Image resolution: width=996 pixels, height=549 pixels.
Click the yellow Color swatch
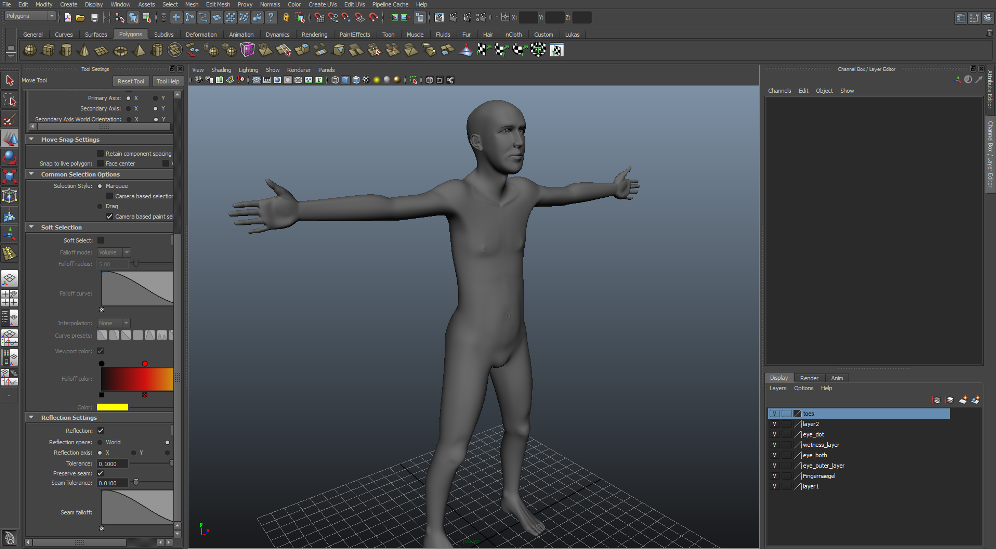coord(112,406)
